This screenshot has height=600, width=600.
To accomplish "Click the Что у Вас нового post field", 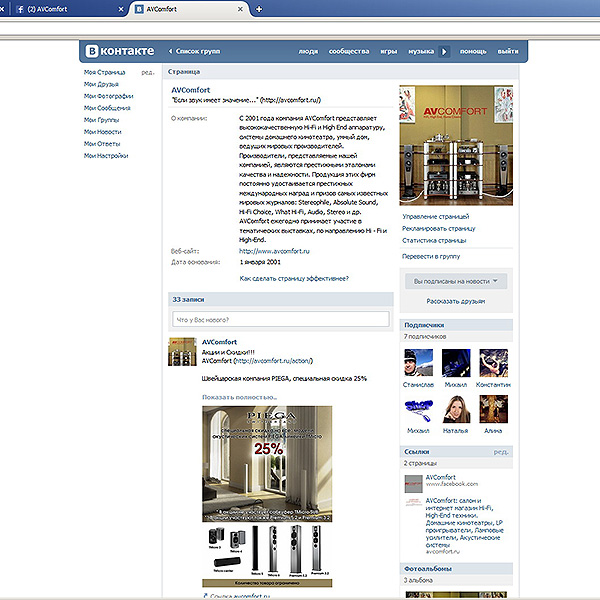I will click(280, 319).
